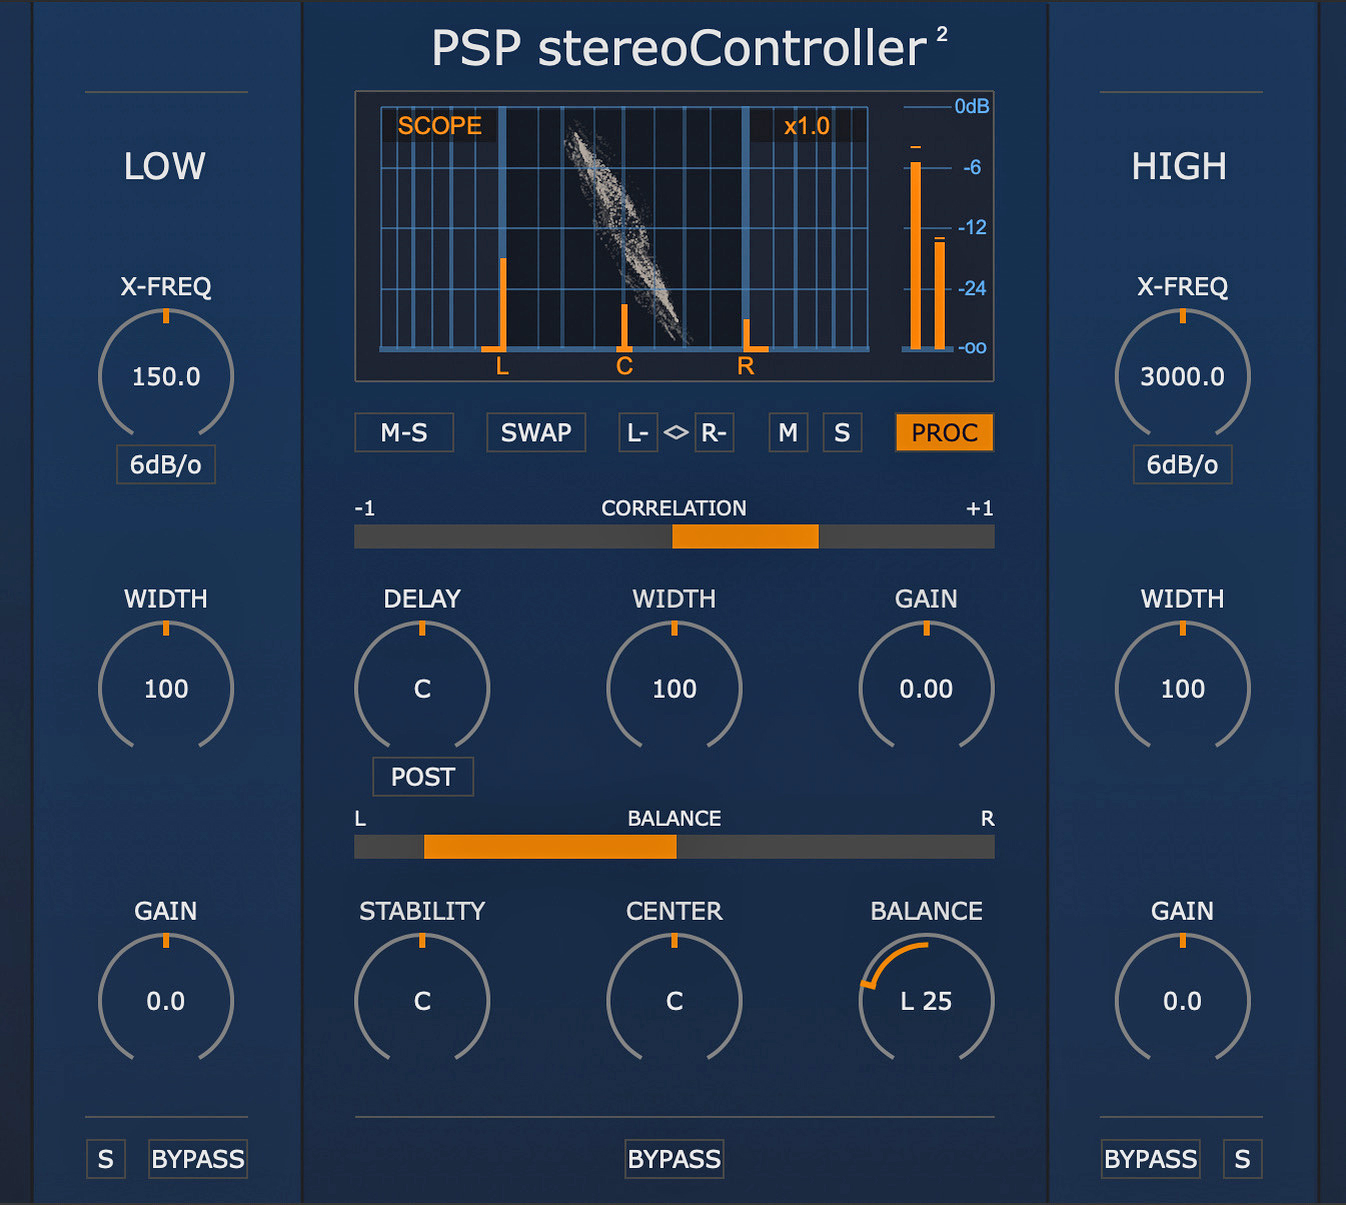Click the link icon between L- and R-
This screenshot has width=1346, height=1205.
[677, 433]
